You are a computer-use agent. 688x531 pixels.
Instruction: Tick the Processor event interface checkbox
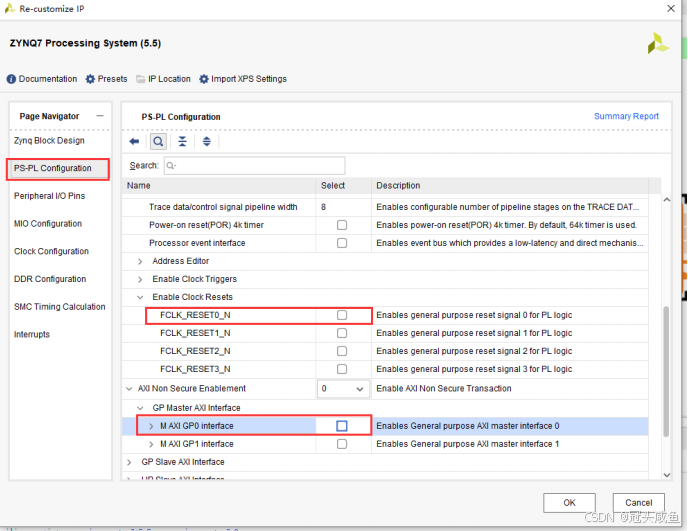click(342, 243)
